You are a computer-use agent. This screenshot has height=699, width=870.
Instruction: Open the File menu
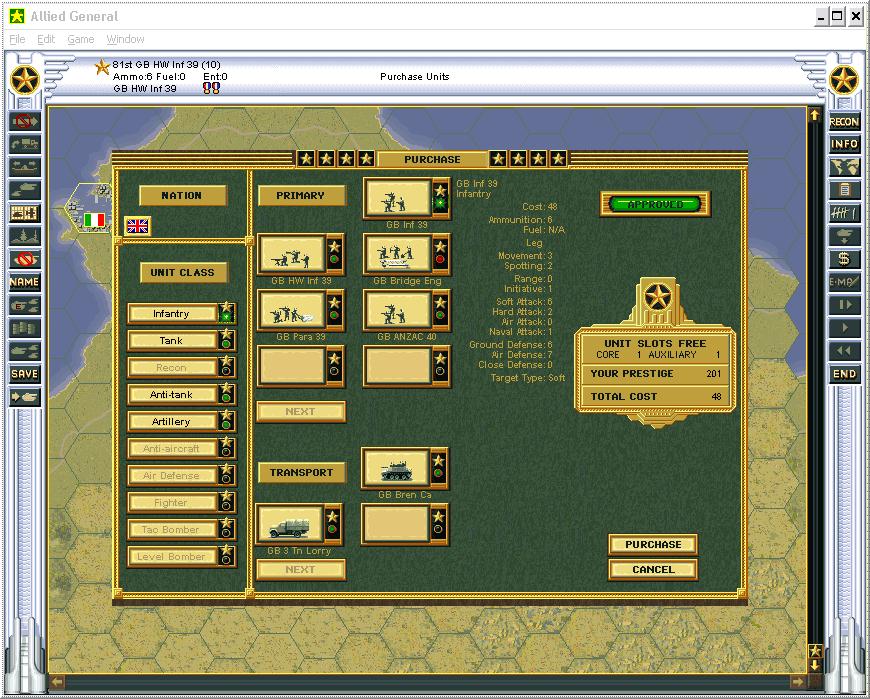point(17,39)
